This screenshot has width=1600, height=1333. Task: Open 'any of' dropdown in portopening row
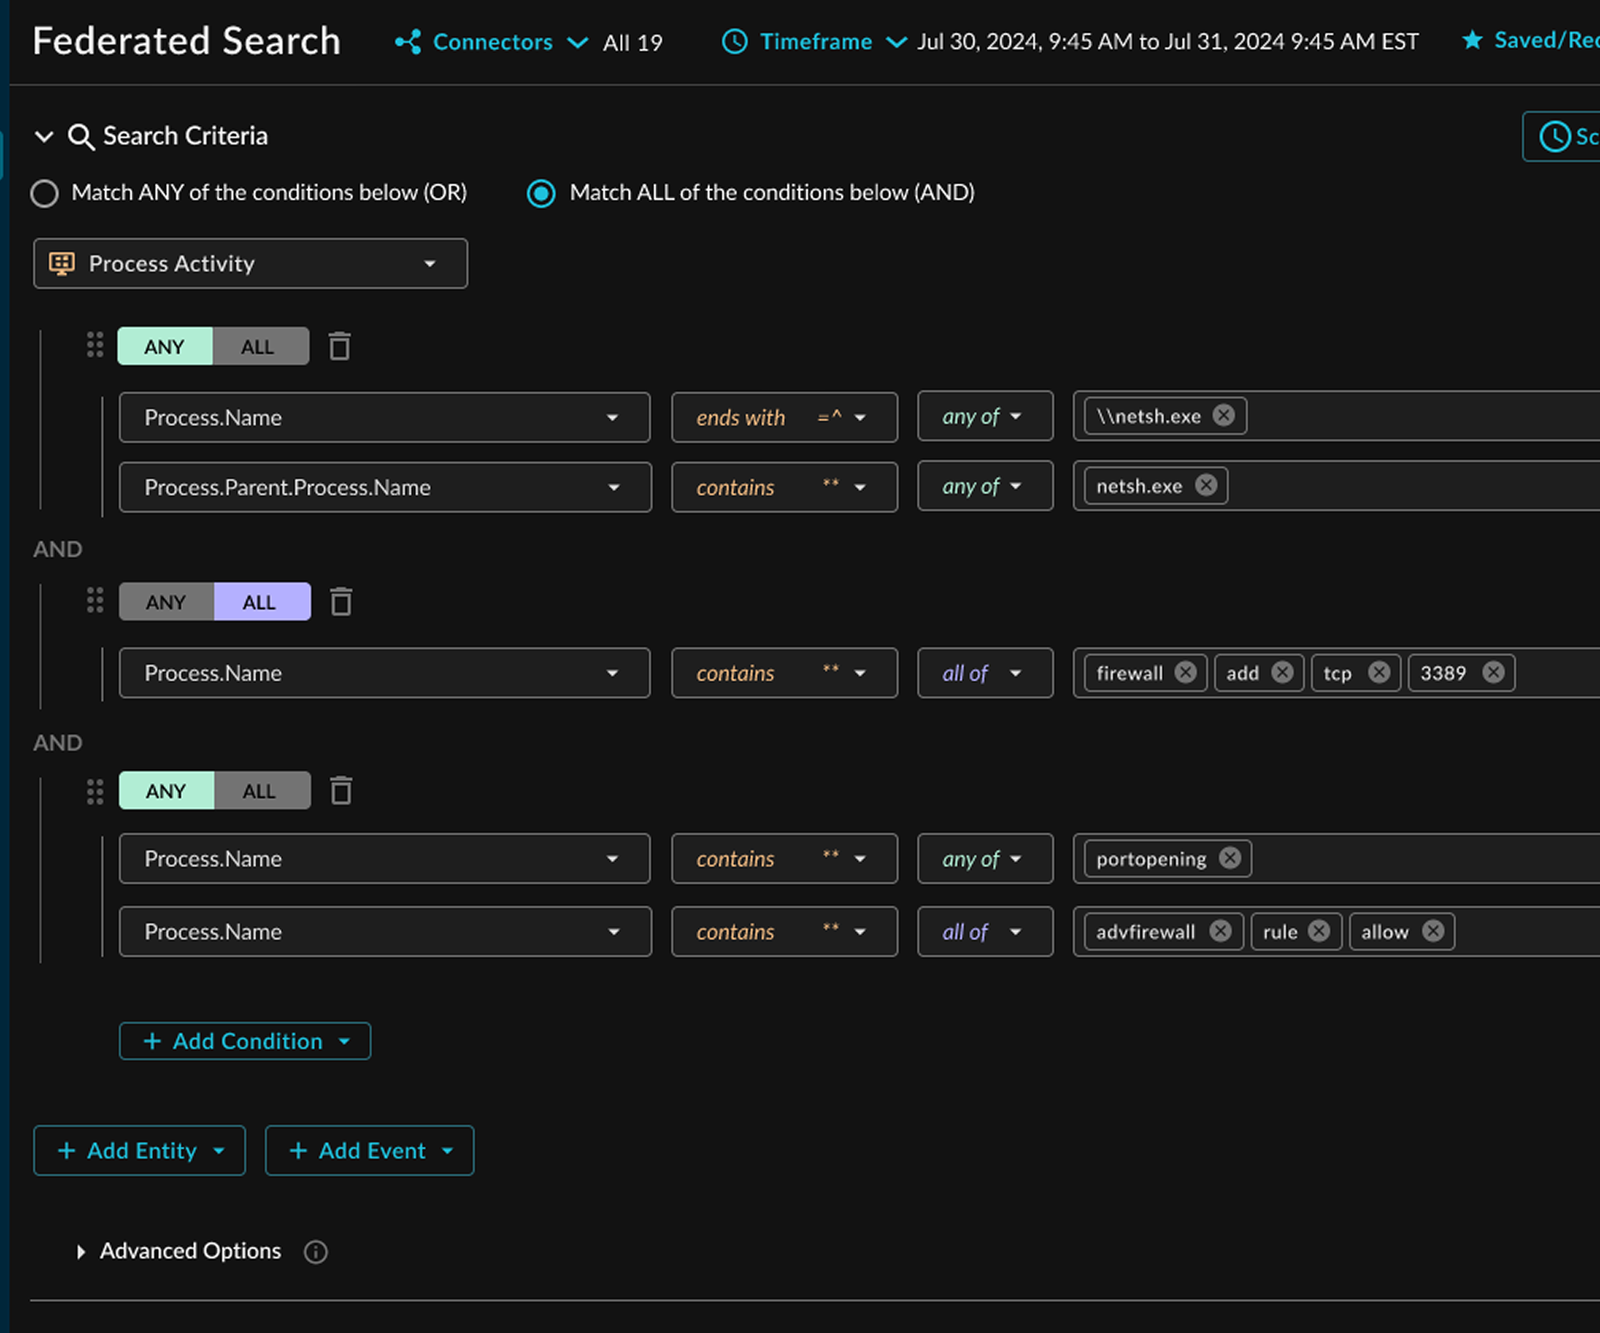point(985,858)
